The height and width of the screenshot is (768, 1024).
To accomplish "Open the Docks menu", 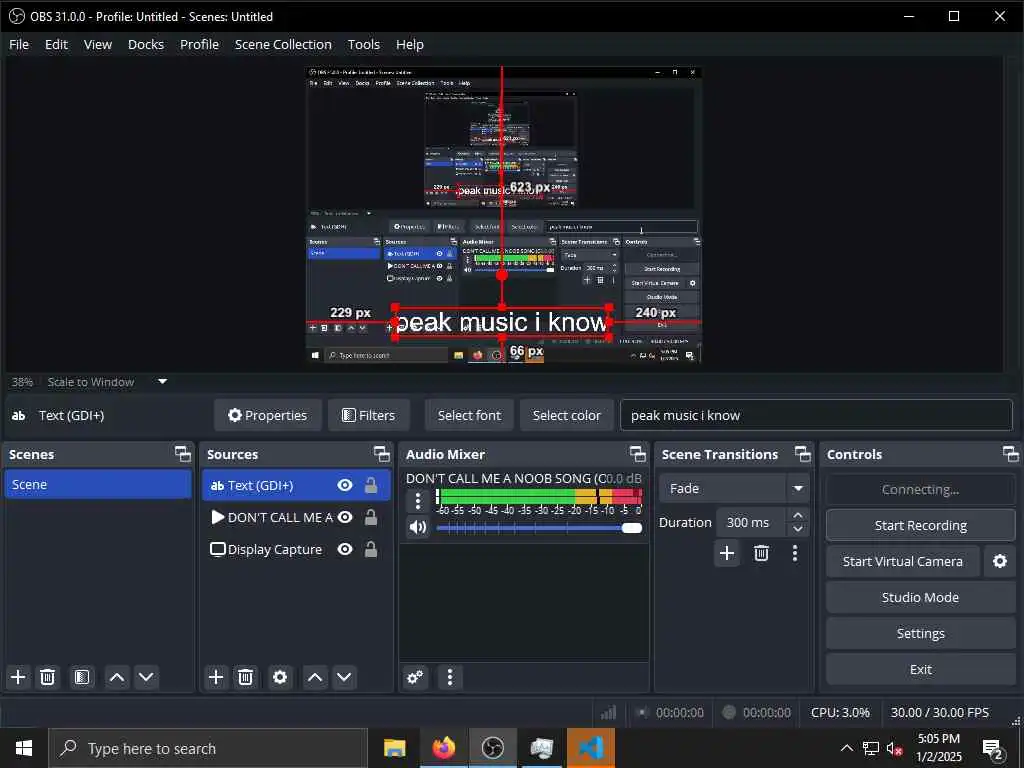I will (146, 44).
